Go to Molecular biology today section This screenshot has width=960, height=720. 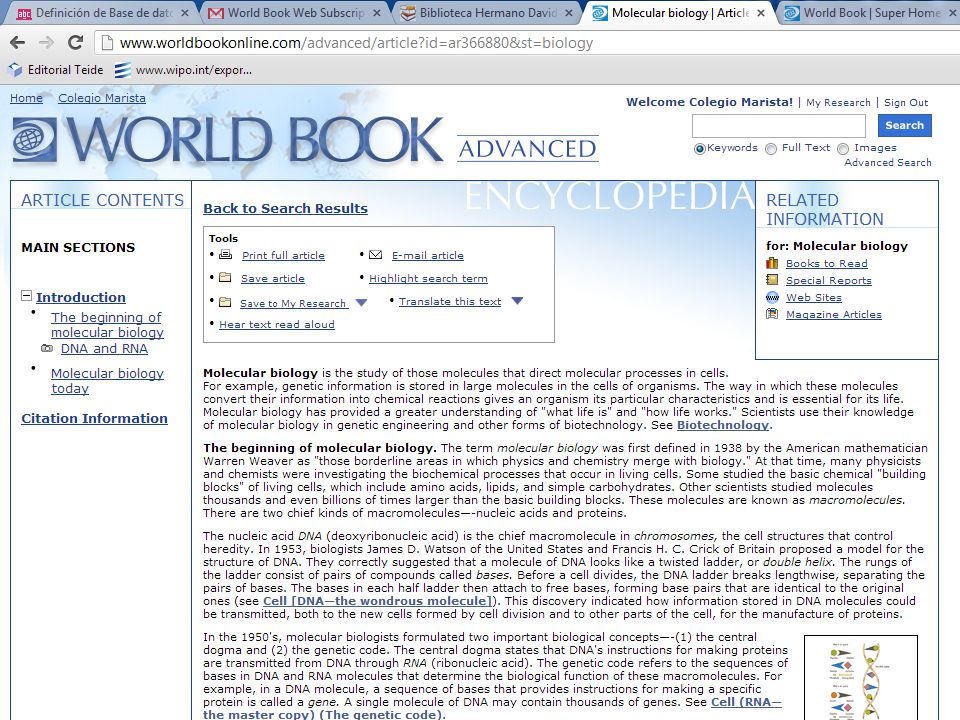click(107, 380)
